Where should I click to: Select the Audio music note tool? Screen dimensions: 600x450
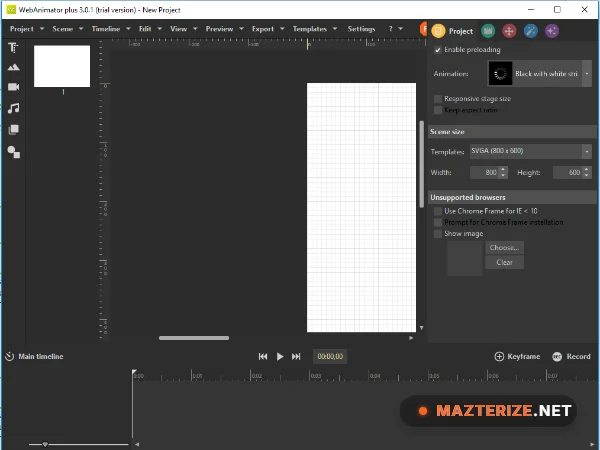[x=13, y=108]
